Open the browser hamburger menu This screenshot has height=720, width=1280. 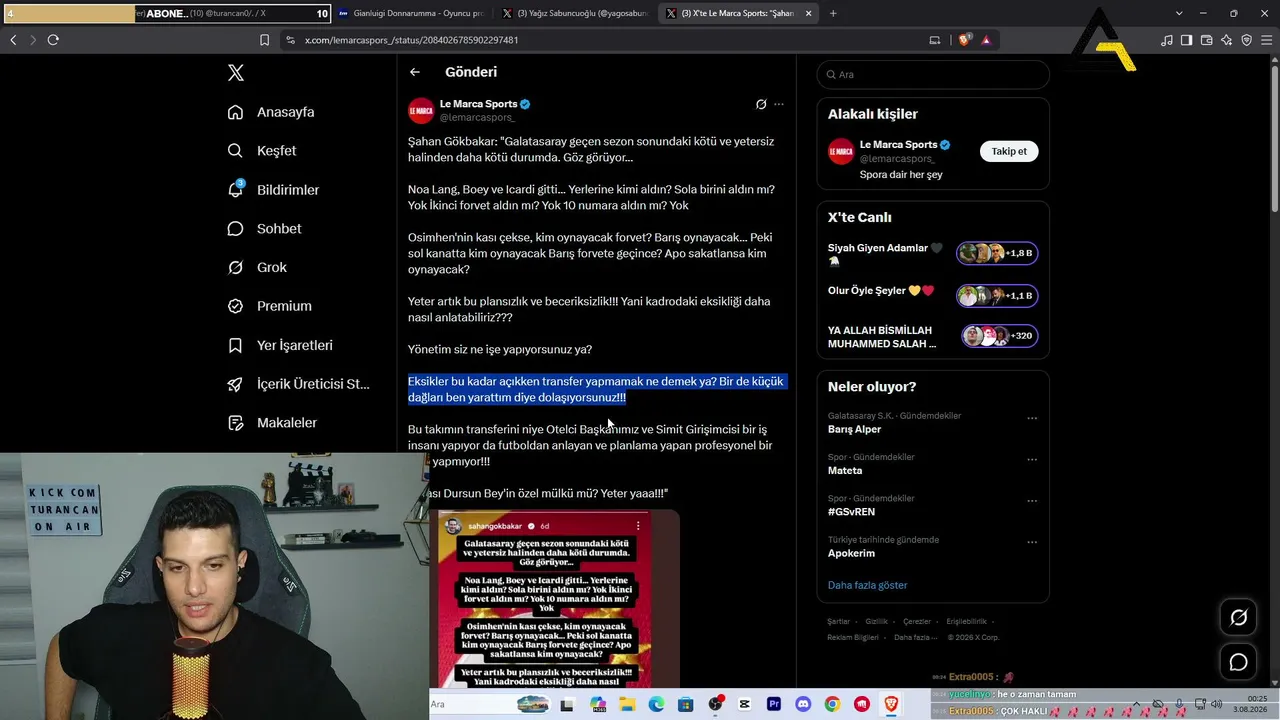tap(1267, 40)
